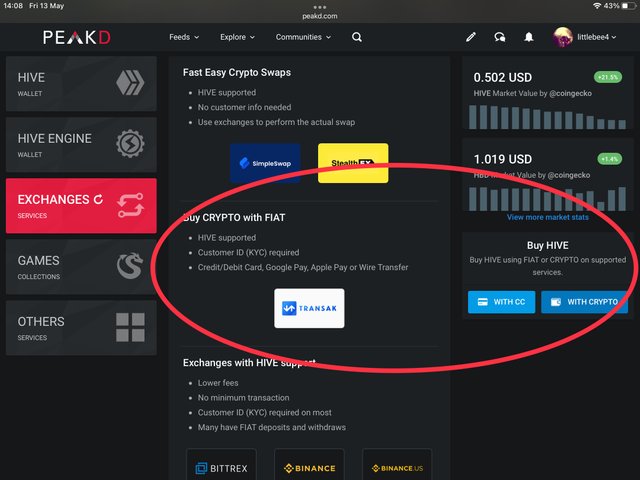Screen dimensions: 640x480
Task: Click the refresh icon beside EXCHANGES
Action: coord(98,199)
